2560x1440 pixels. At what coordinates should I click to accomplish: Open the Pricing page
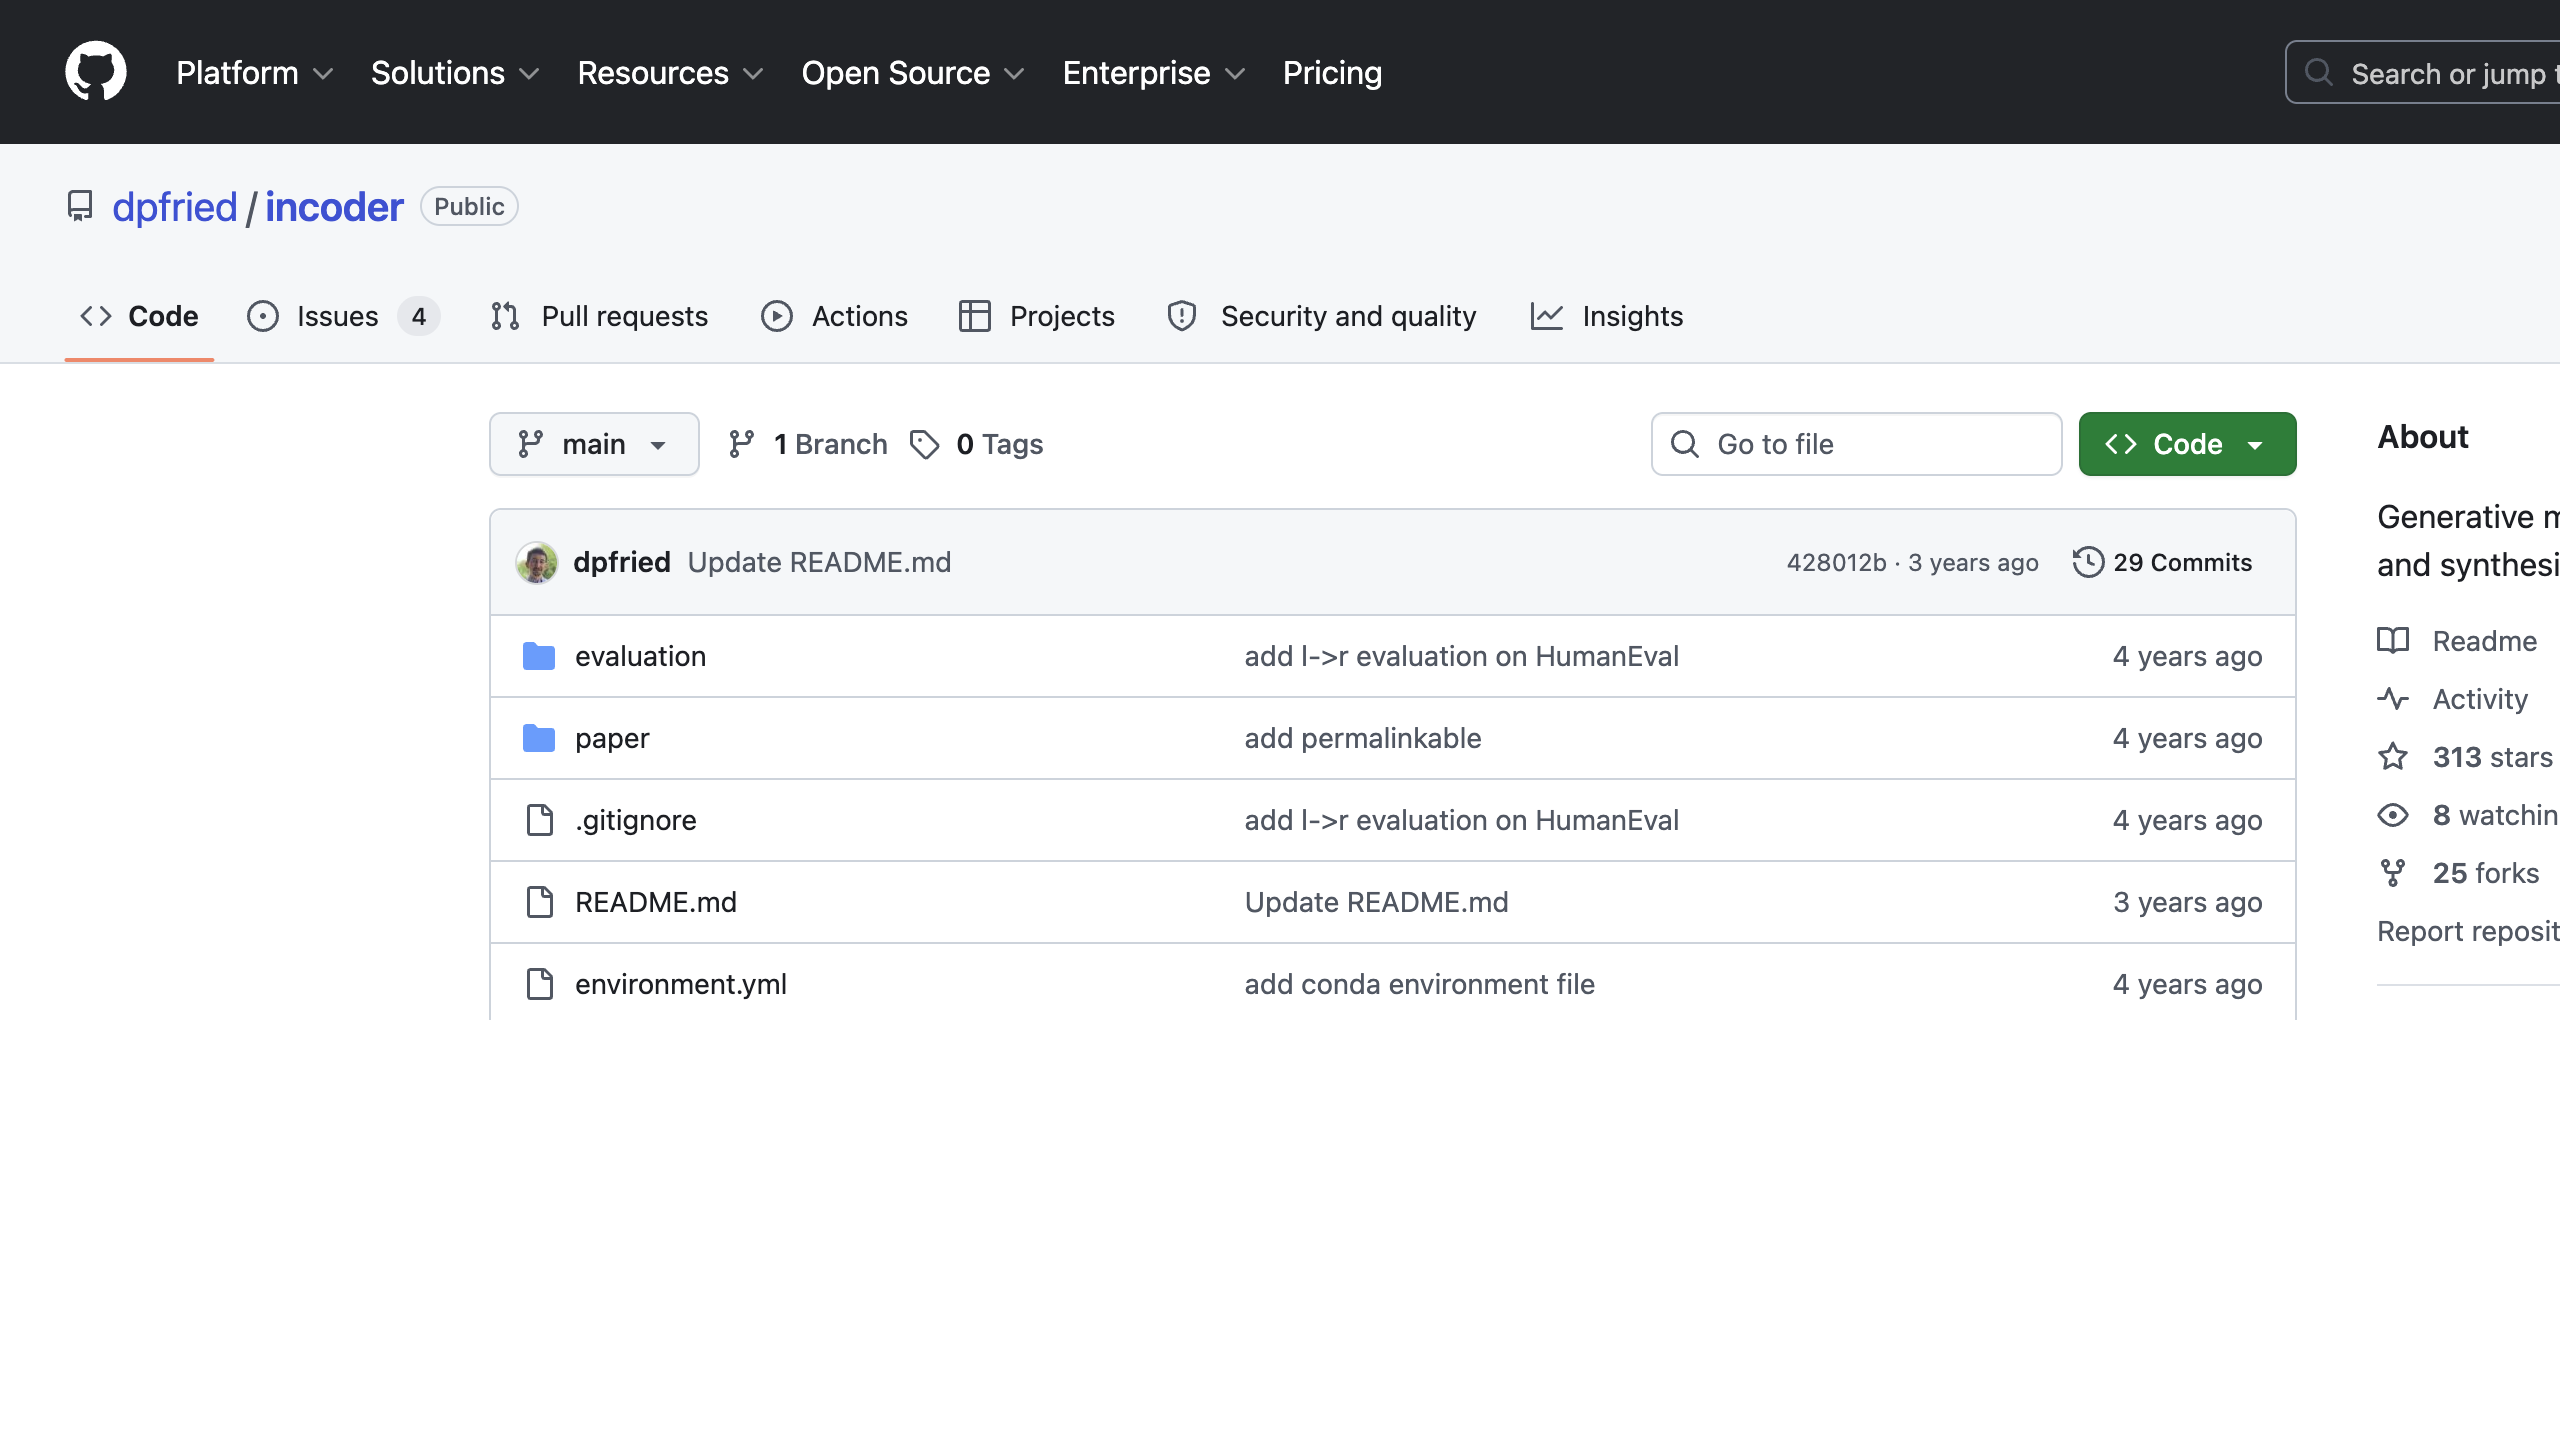click(1332, 73)
